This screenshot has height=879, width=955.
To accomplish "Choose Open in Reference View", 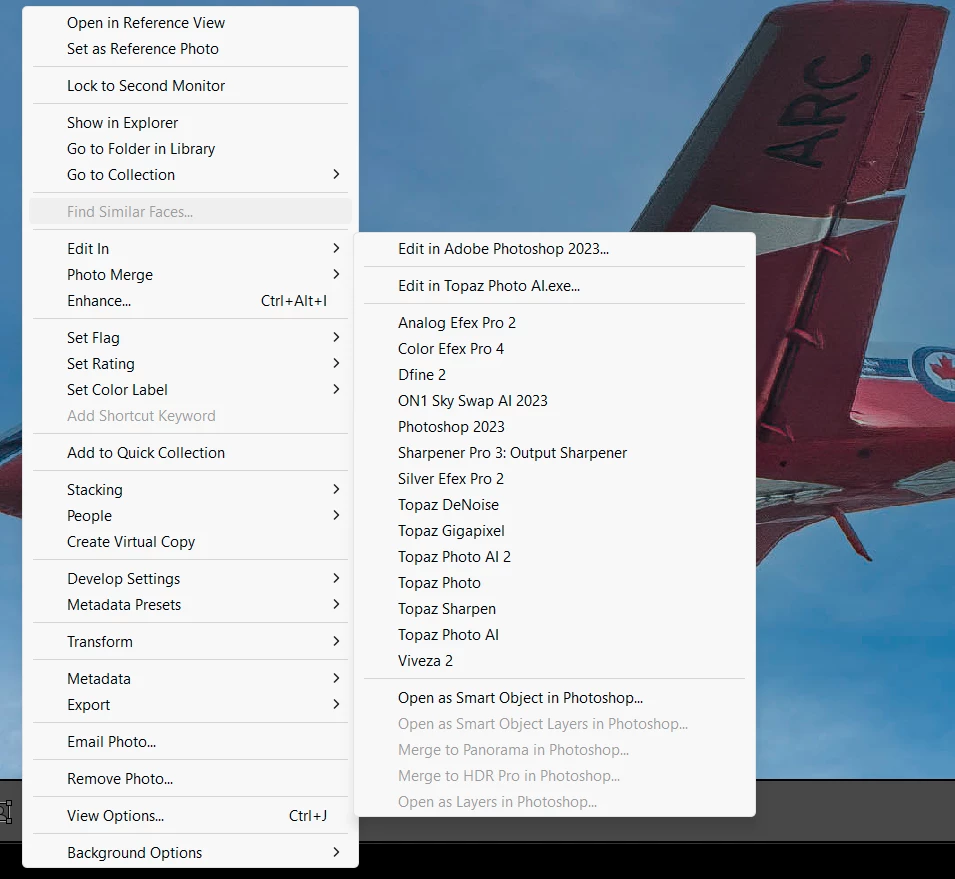I will 190,23.
